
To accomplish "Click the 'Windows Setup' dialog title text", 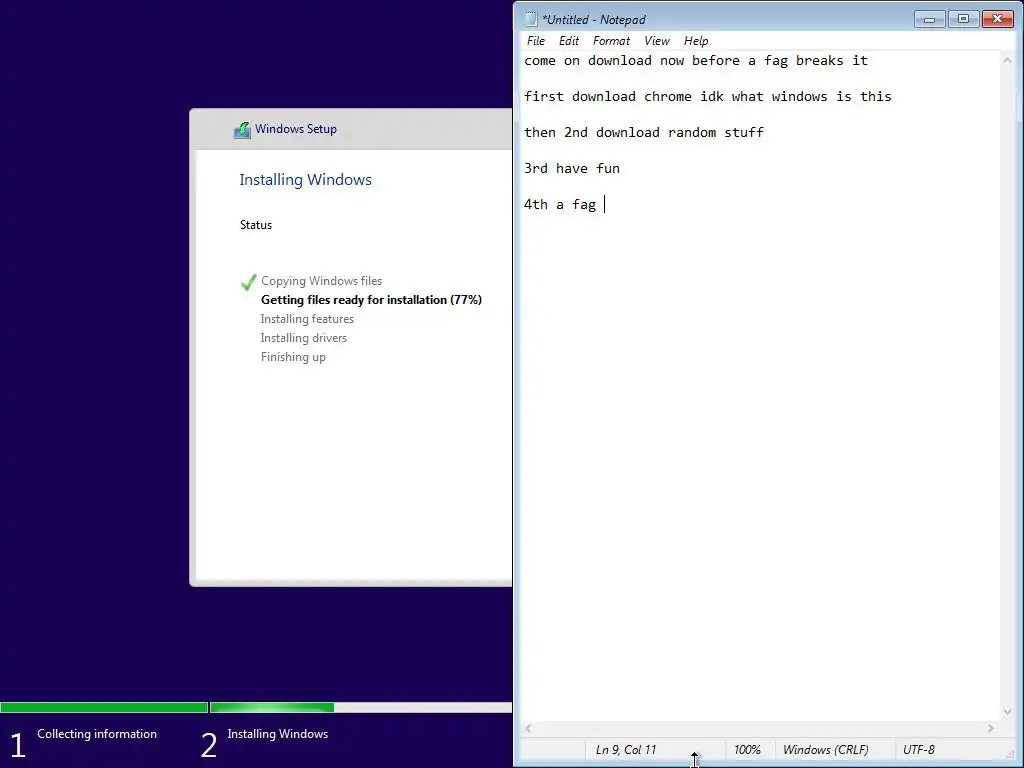I will 296,129.
